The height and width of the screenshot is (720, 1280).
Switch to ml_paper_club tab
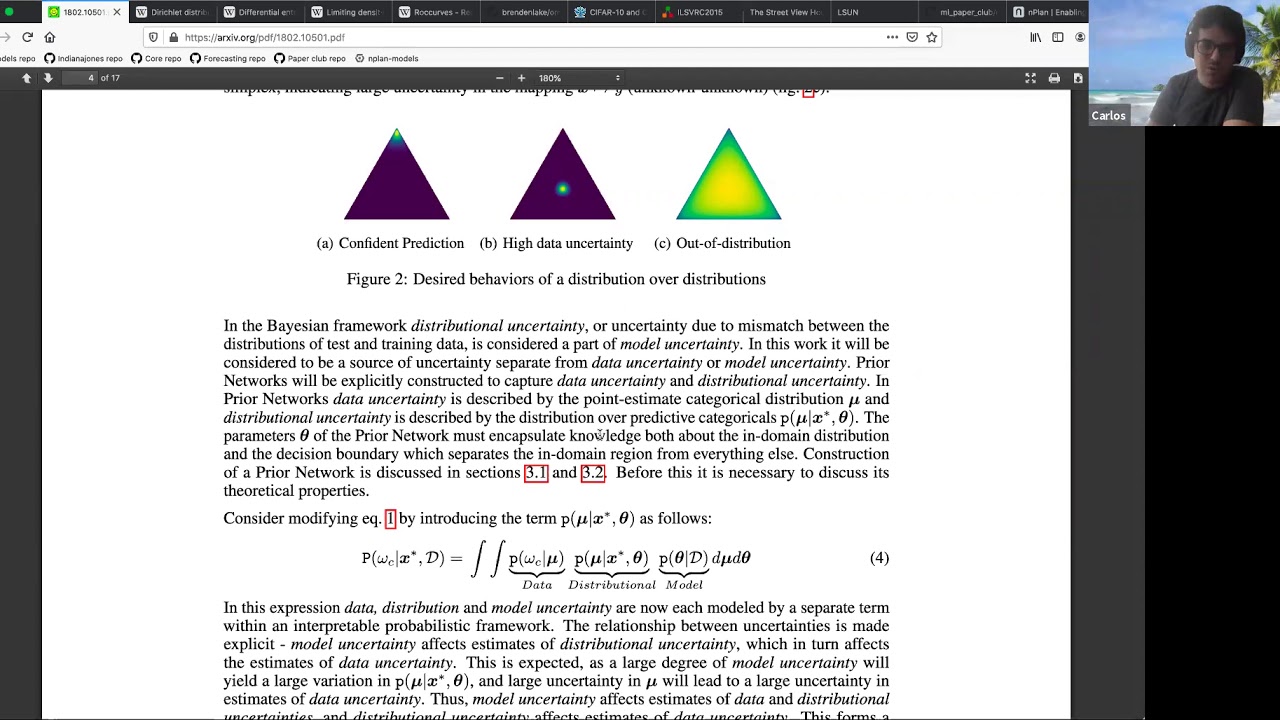(x=960, y=12)
